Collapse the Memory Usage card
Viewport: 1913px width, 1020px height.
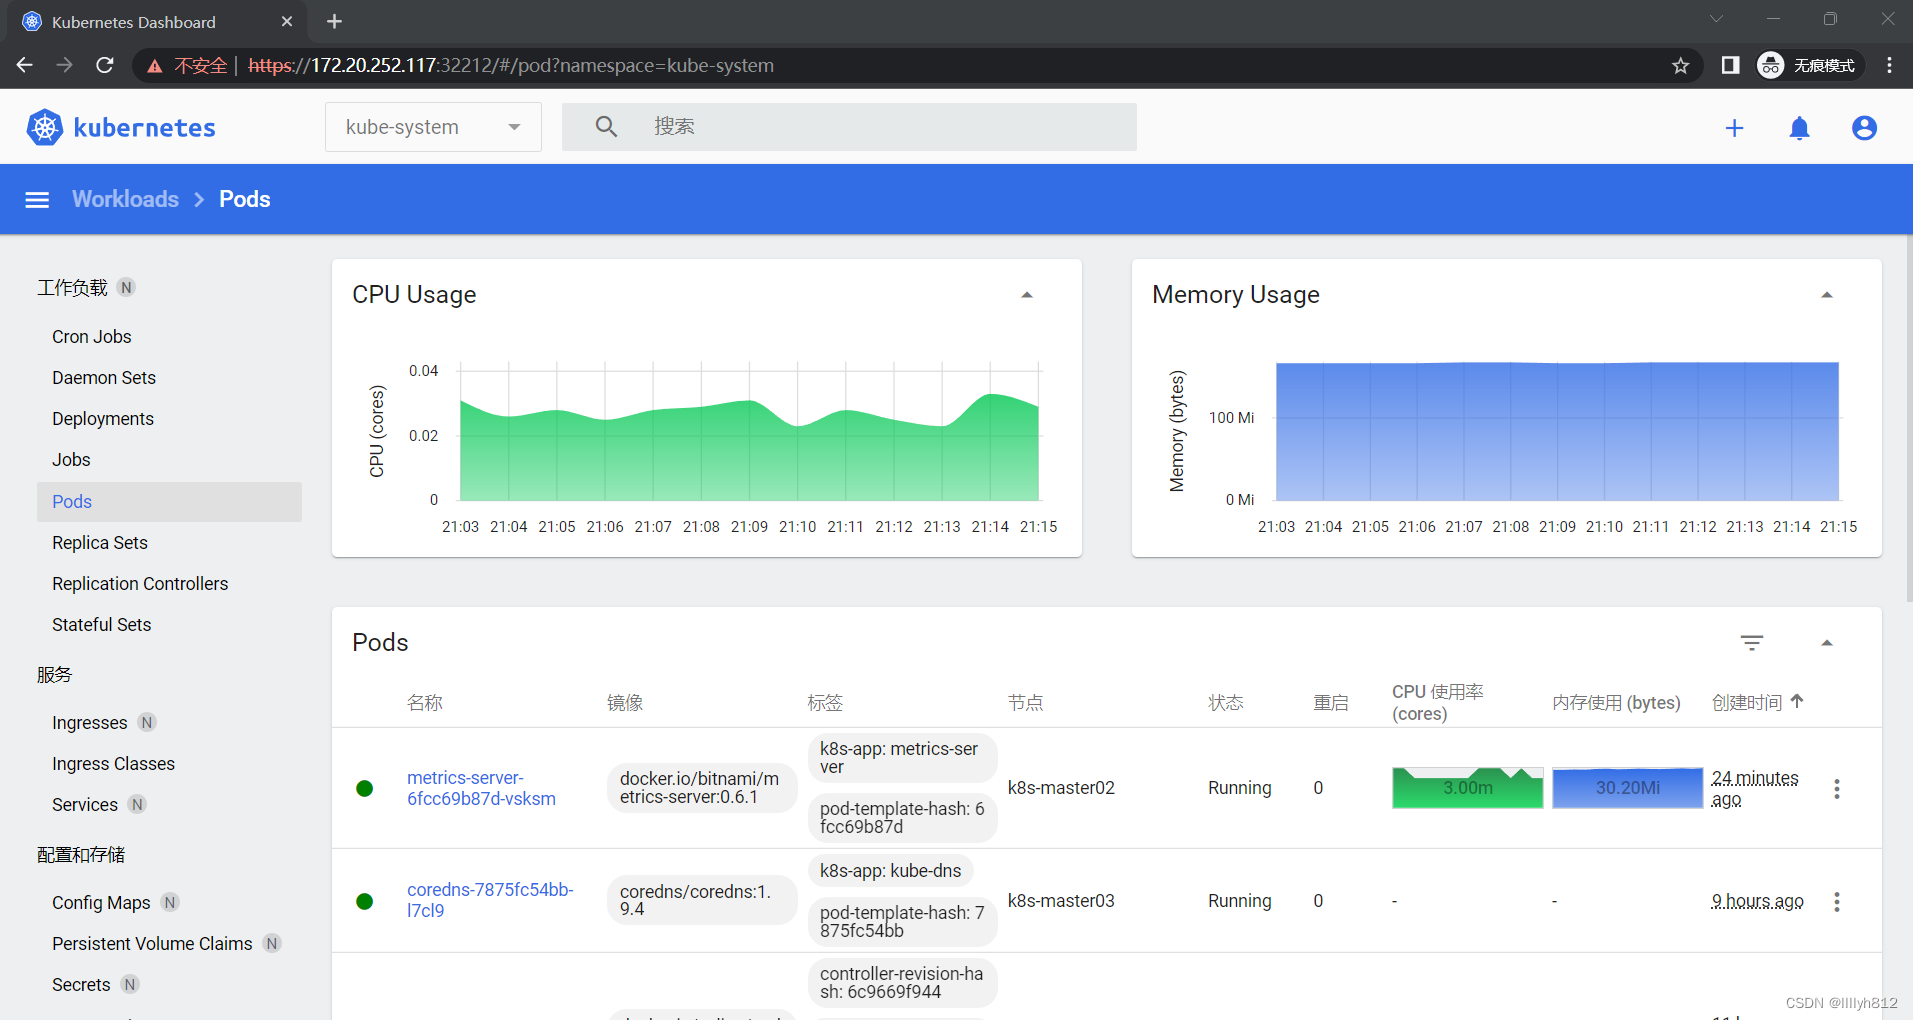tap(1827, 295)
